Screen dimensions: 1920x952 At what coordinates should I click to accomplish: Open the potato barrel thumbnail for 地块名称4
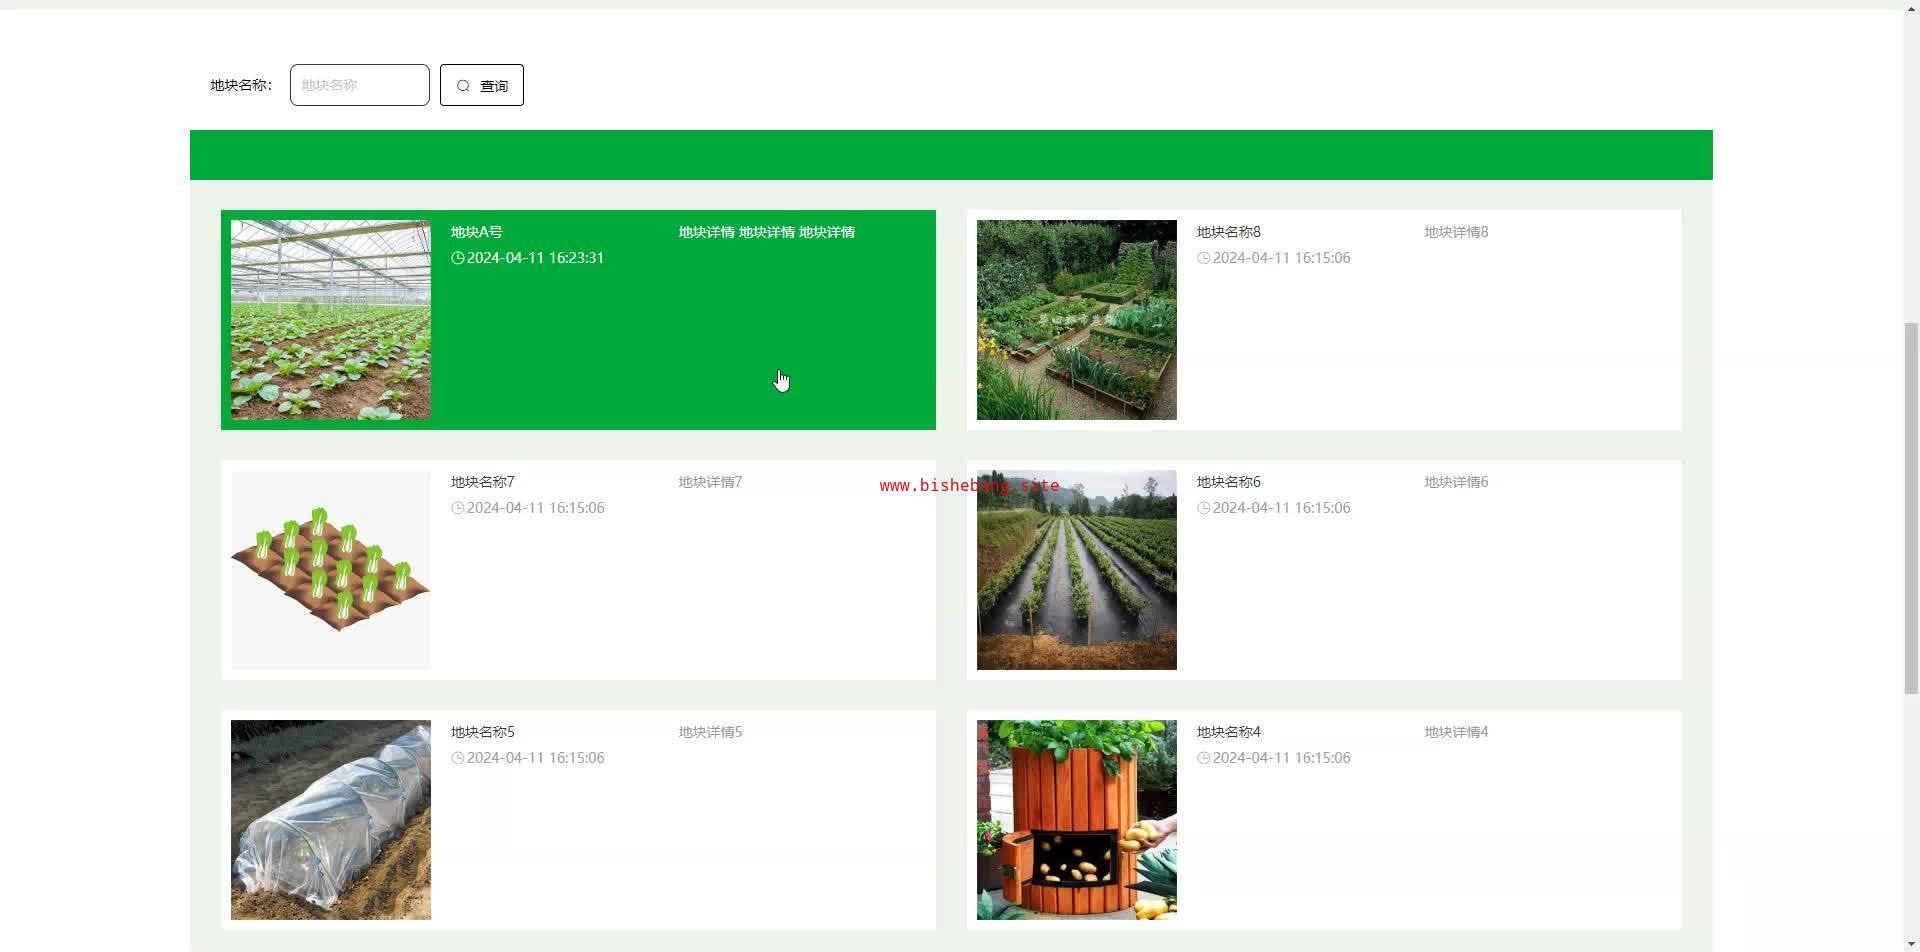1077,820
